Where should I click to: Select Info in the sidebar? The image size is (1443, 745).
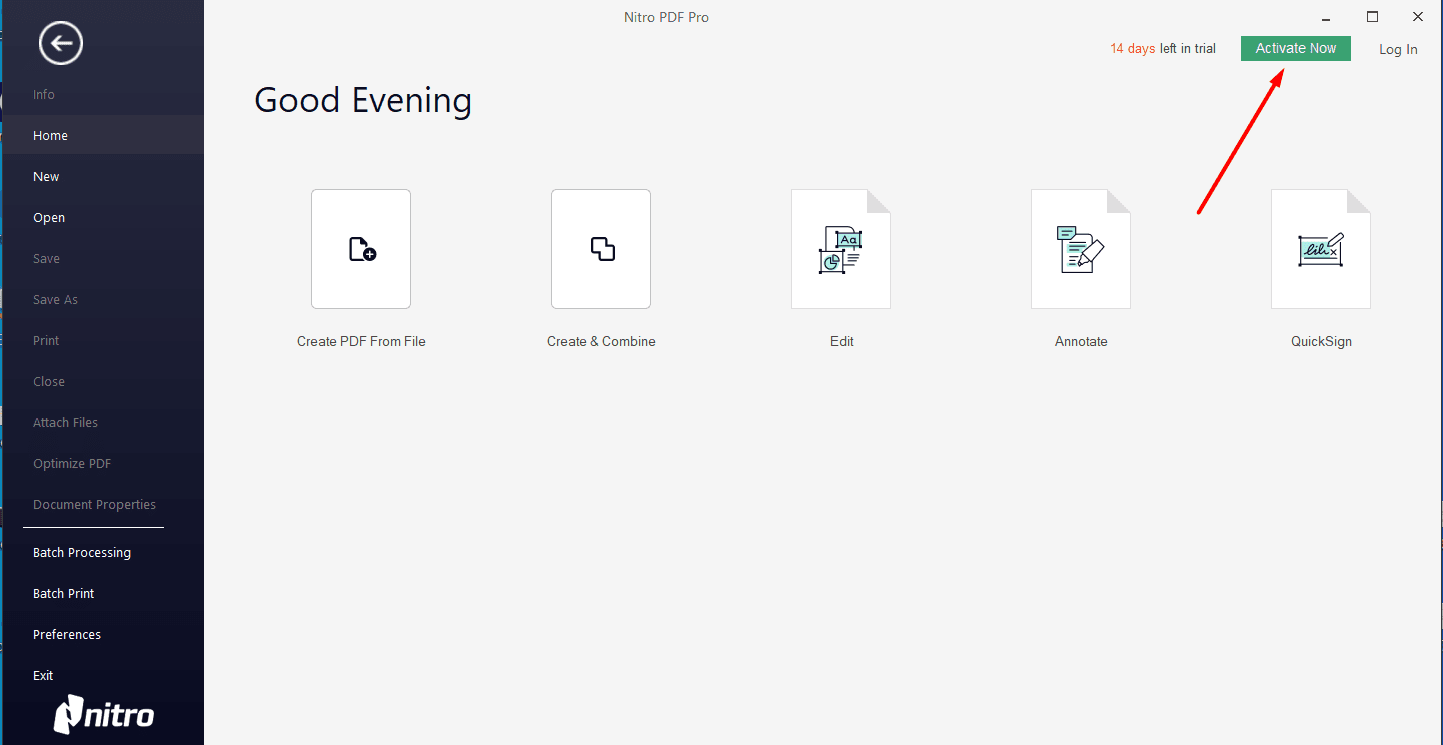click(x=44, y=95)
